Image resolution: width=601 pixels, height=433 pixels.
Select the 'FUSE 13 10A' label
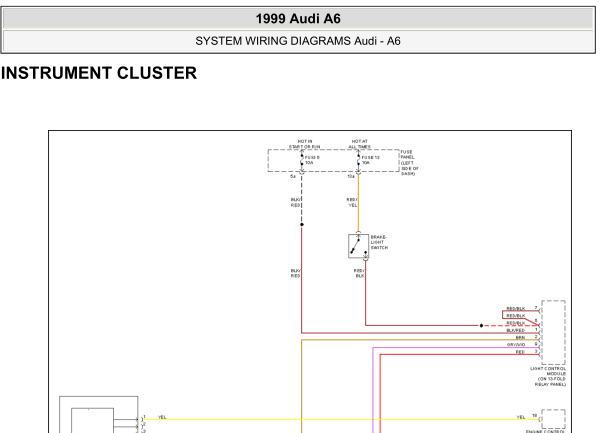370,160
